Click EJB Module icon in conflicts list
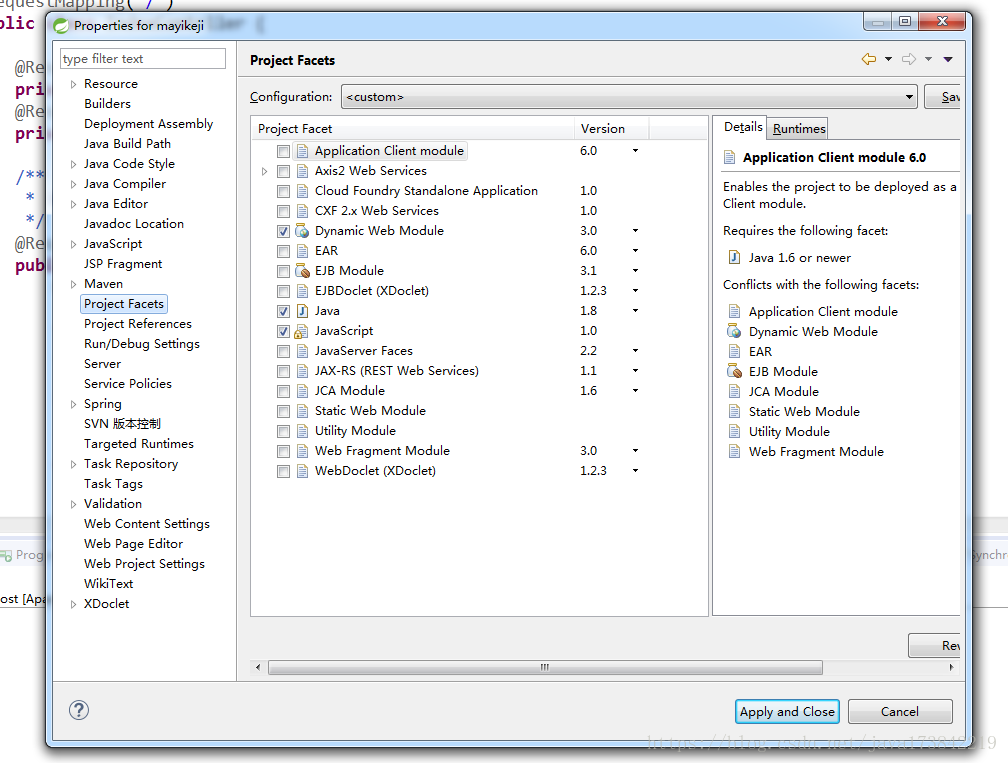This screenshot has height=763, width=1008. [x=734, y=372]
